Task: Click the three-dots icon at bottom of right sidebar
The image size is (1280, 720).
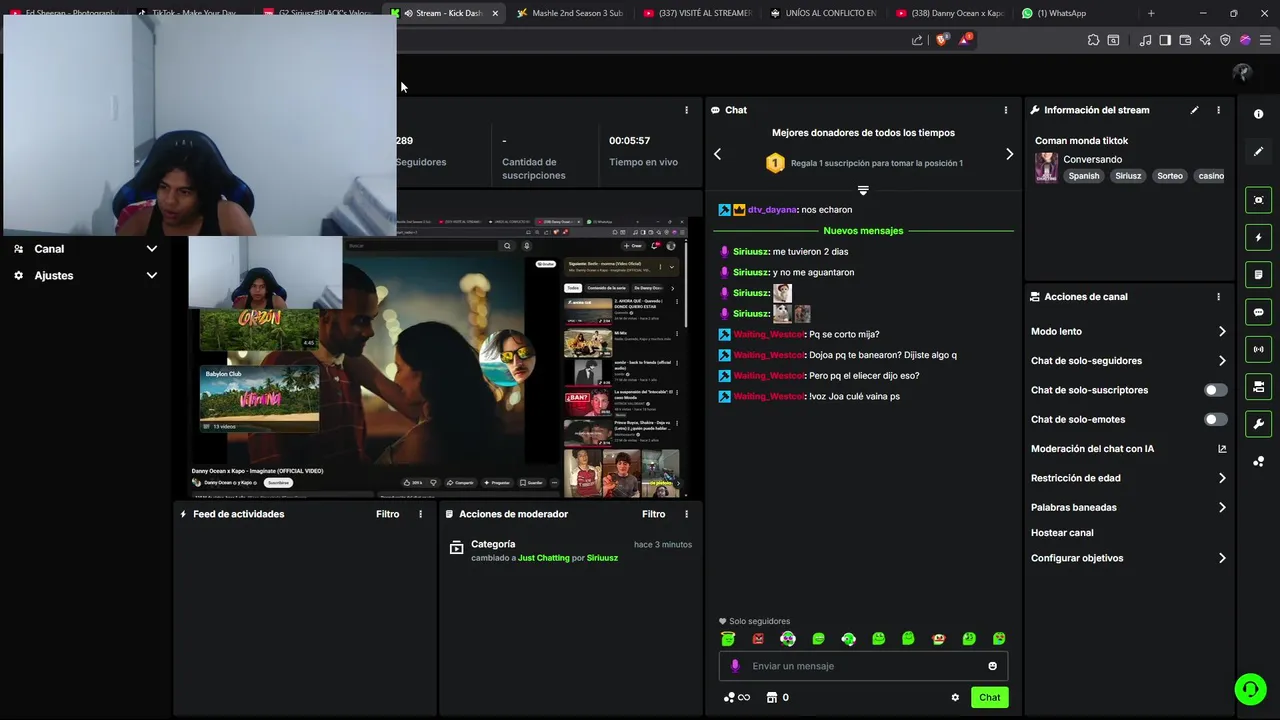Action: click(1258, 461)
